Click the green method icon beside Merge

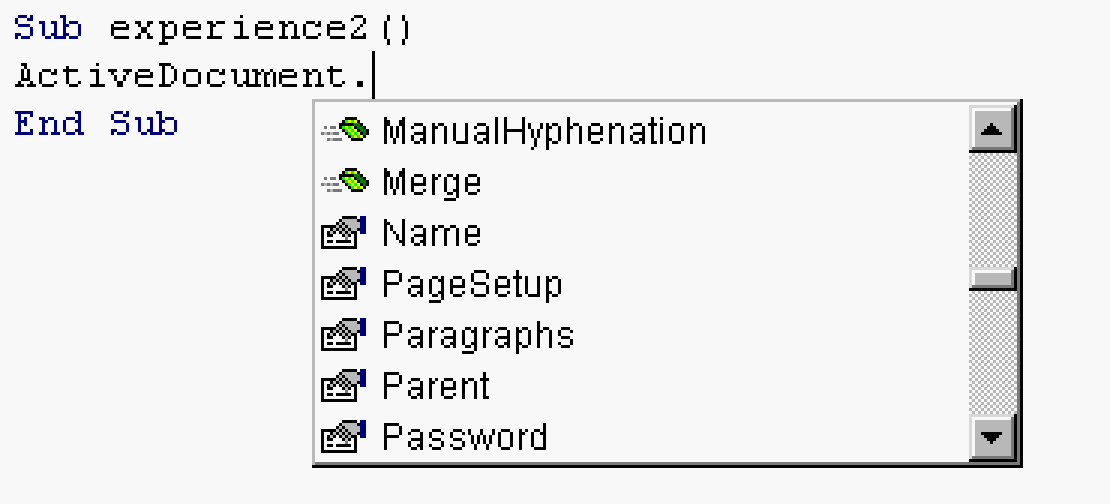(x=345, y=181)
